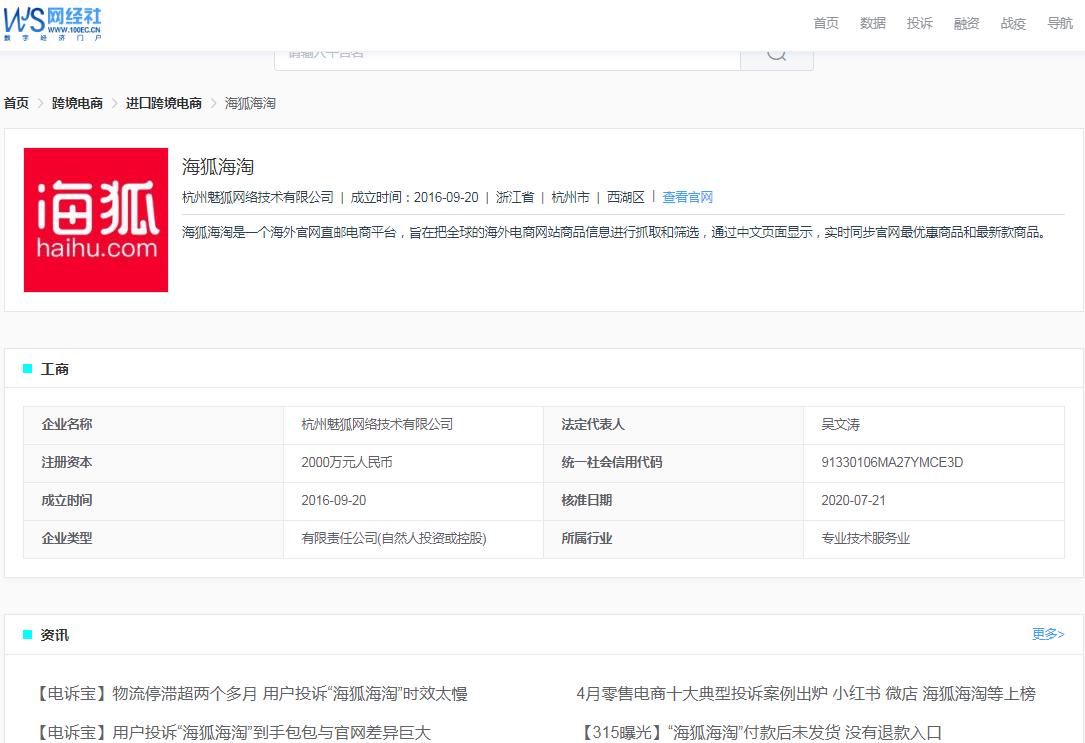Open the 更多> link in 资讯 section
Screen dimensions: 1085x743
coord(1047,633)
